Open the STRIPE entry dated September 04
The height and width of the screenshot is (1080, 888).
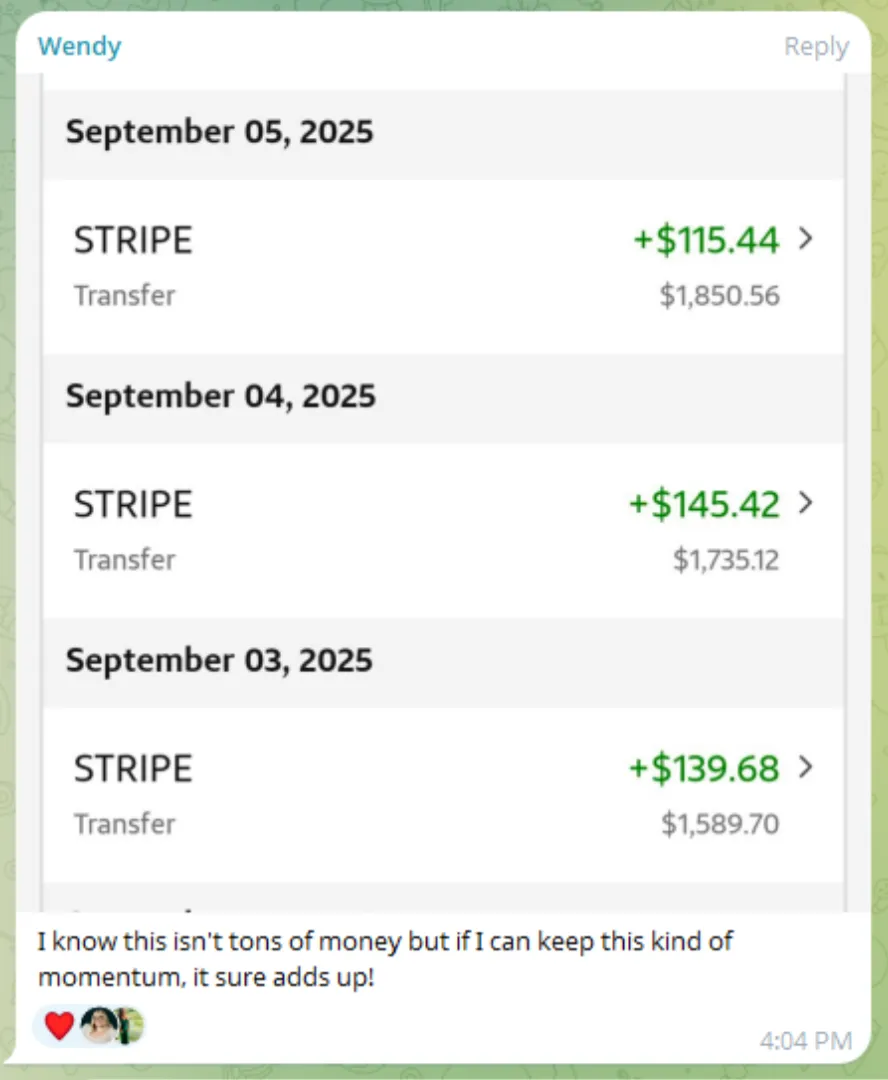(133, 504)
